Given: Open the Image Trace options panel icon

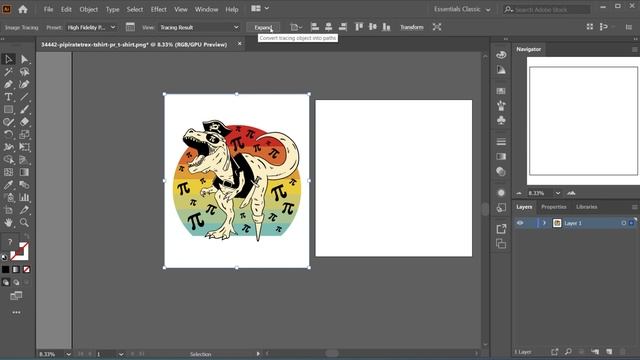Looking at the screenshot, I should pyautogui.click(x=130, y=27).
